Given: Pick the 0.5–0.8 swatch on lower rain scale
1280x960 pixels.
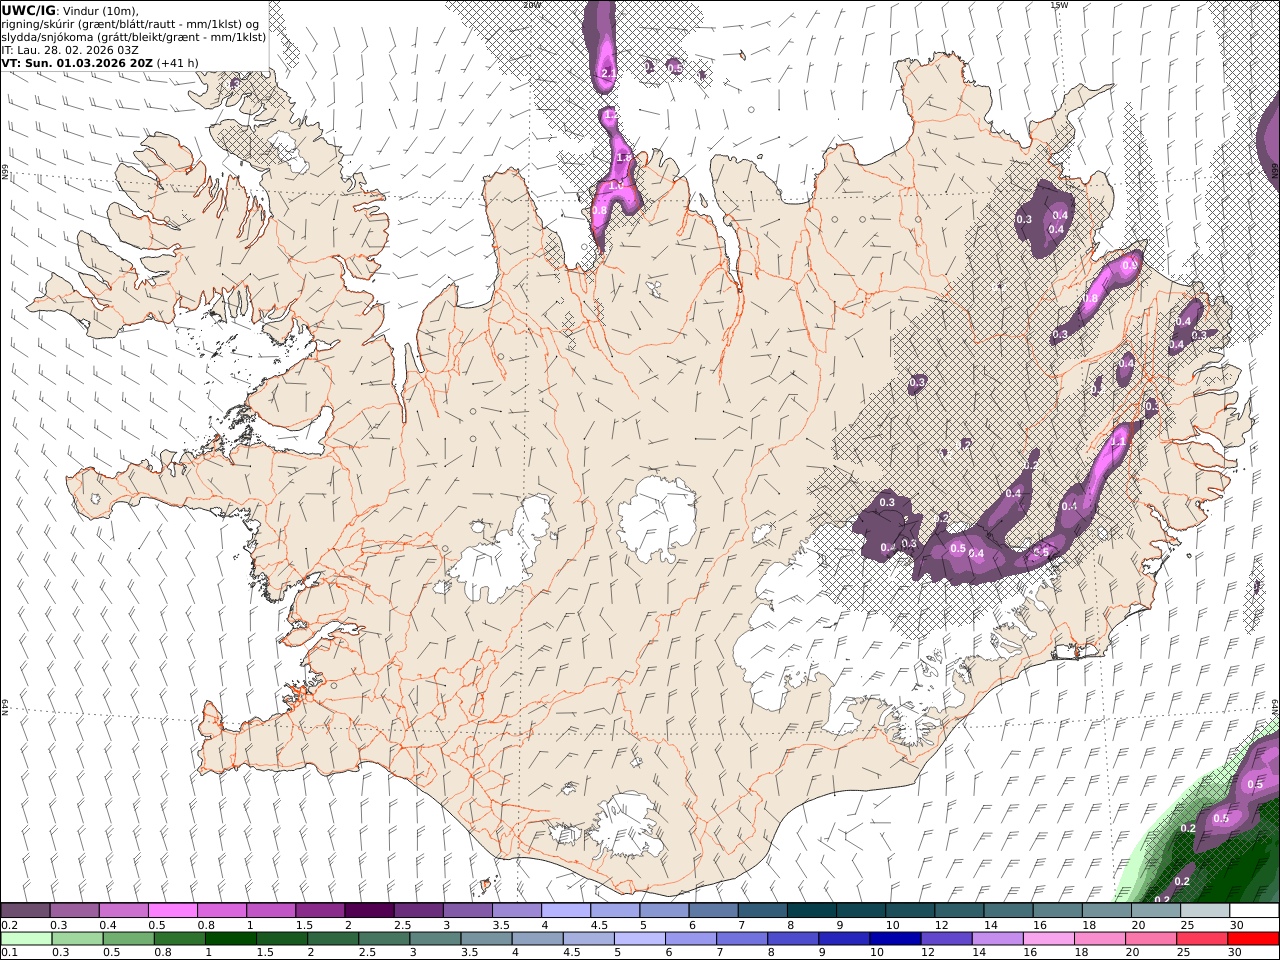Looking at the screenshot, I should coord(128,939).
